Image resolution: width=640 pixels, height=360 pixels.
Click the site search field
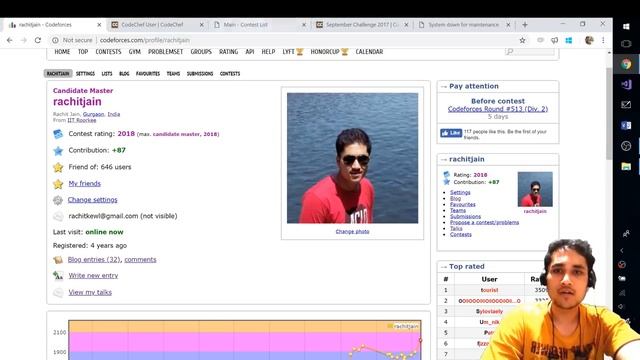click(529, 51)
